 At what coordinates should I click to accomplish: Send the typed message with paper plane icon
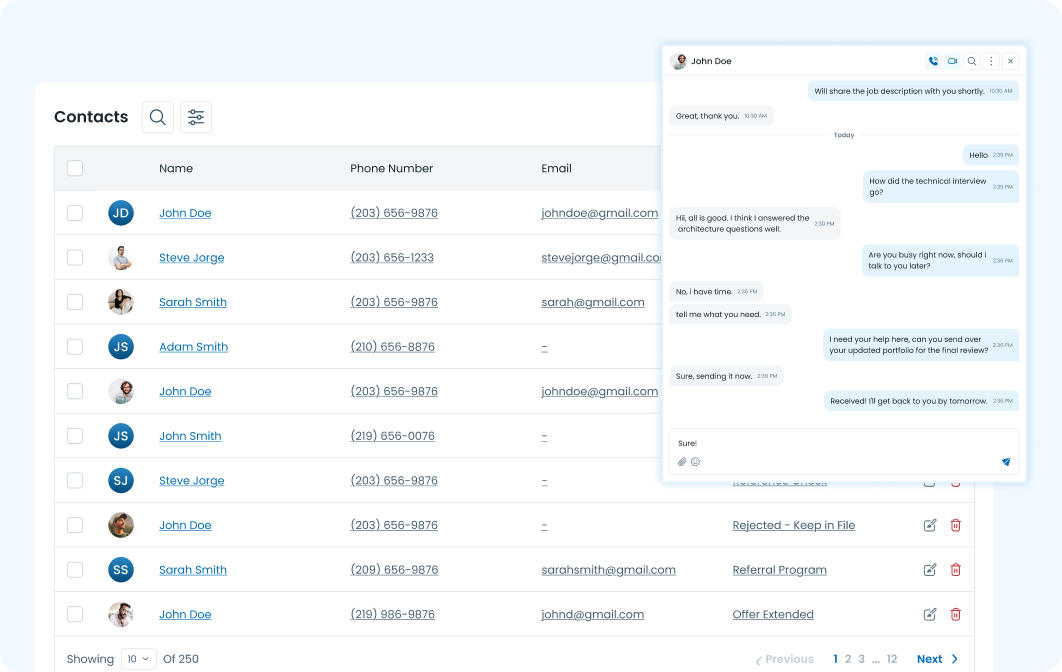tap(1006, 462)
